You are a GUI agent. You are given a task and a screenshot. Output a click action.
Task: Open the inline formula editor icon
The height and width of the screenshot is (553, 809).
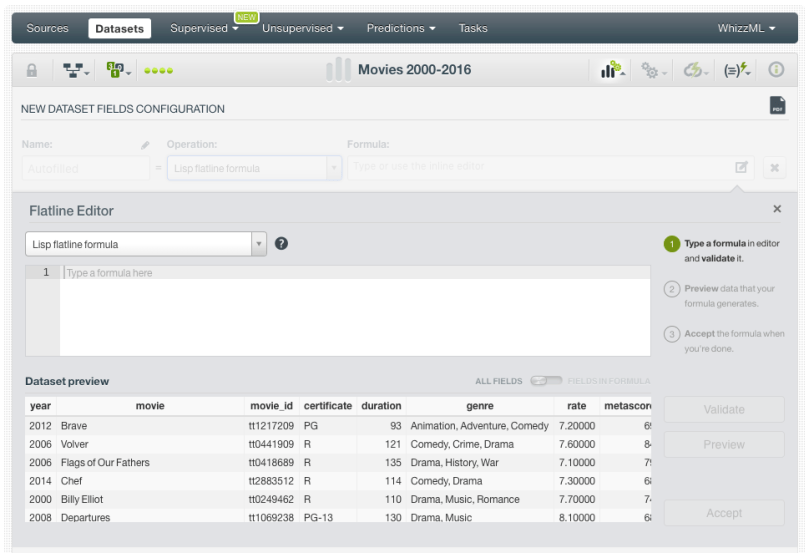point(741,168)
